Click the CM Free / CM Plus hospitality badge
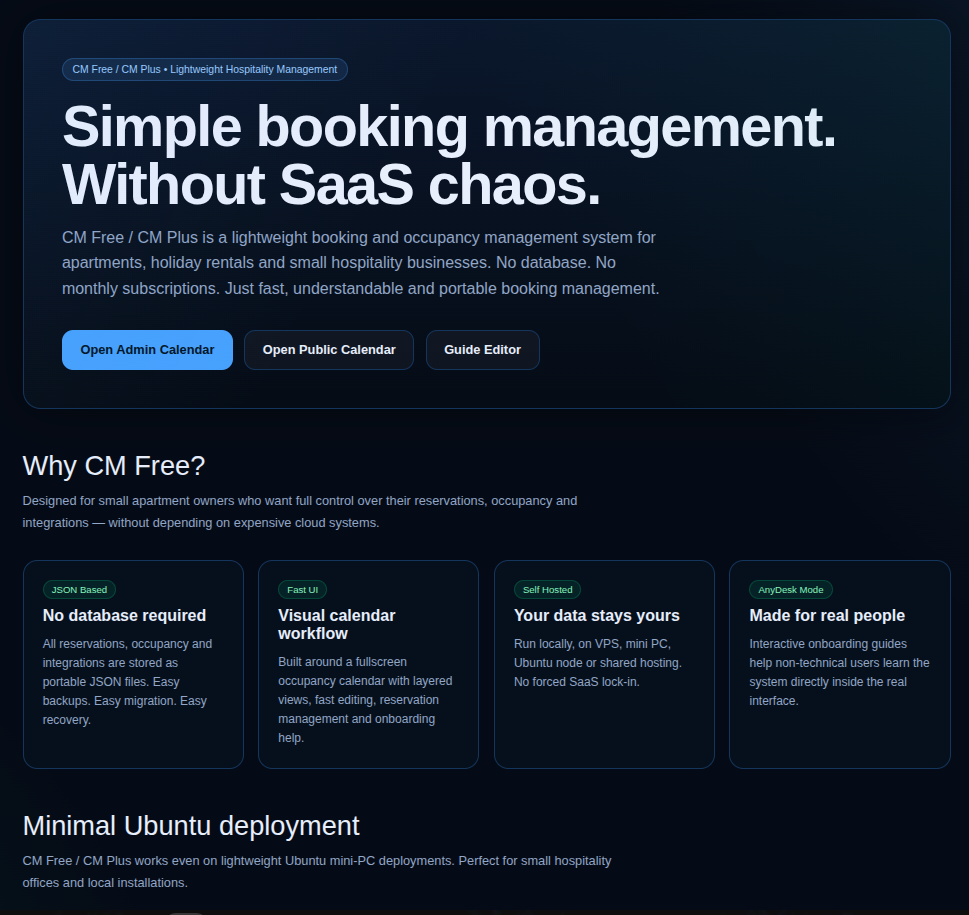This screenshot has width=969, height=915. (x=205, y=69)
